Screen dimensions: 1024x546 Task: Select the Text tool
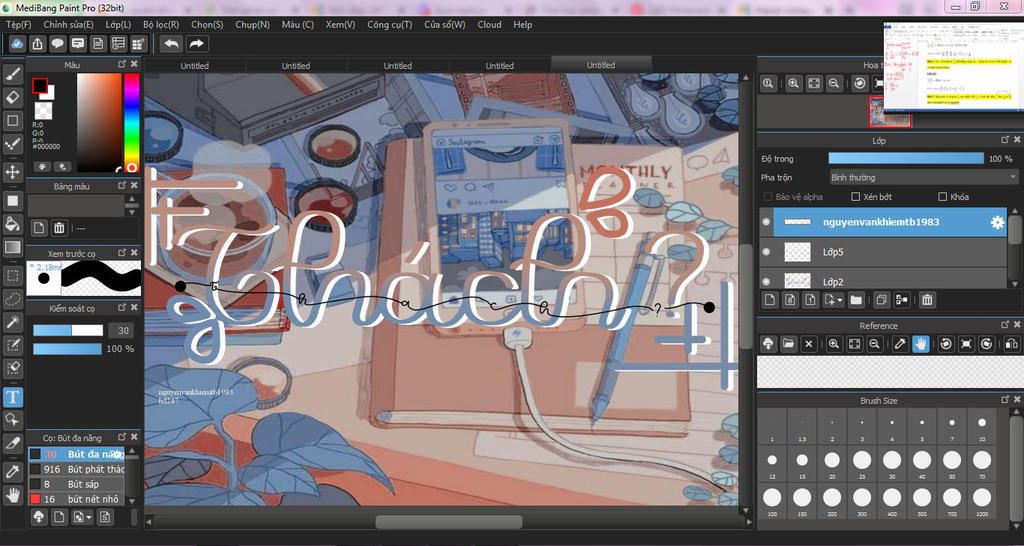(x=12, y=396)
